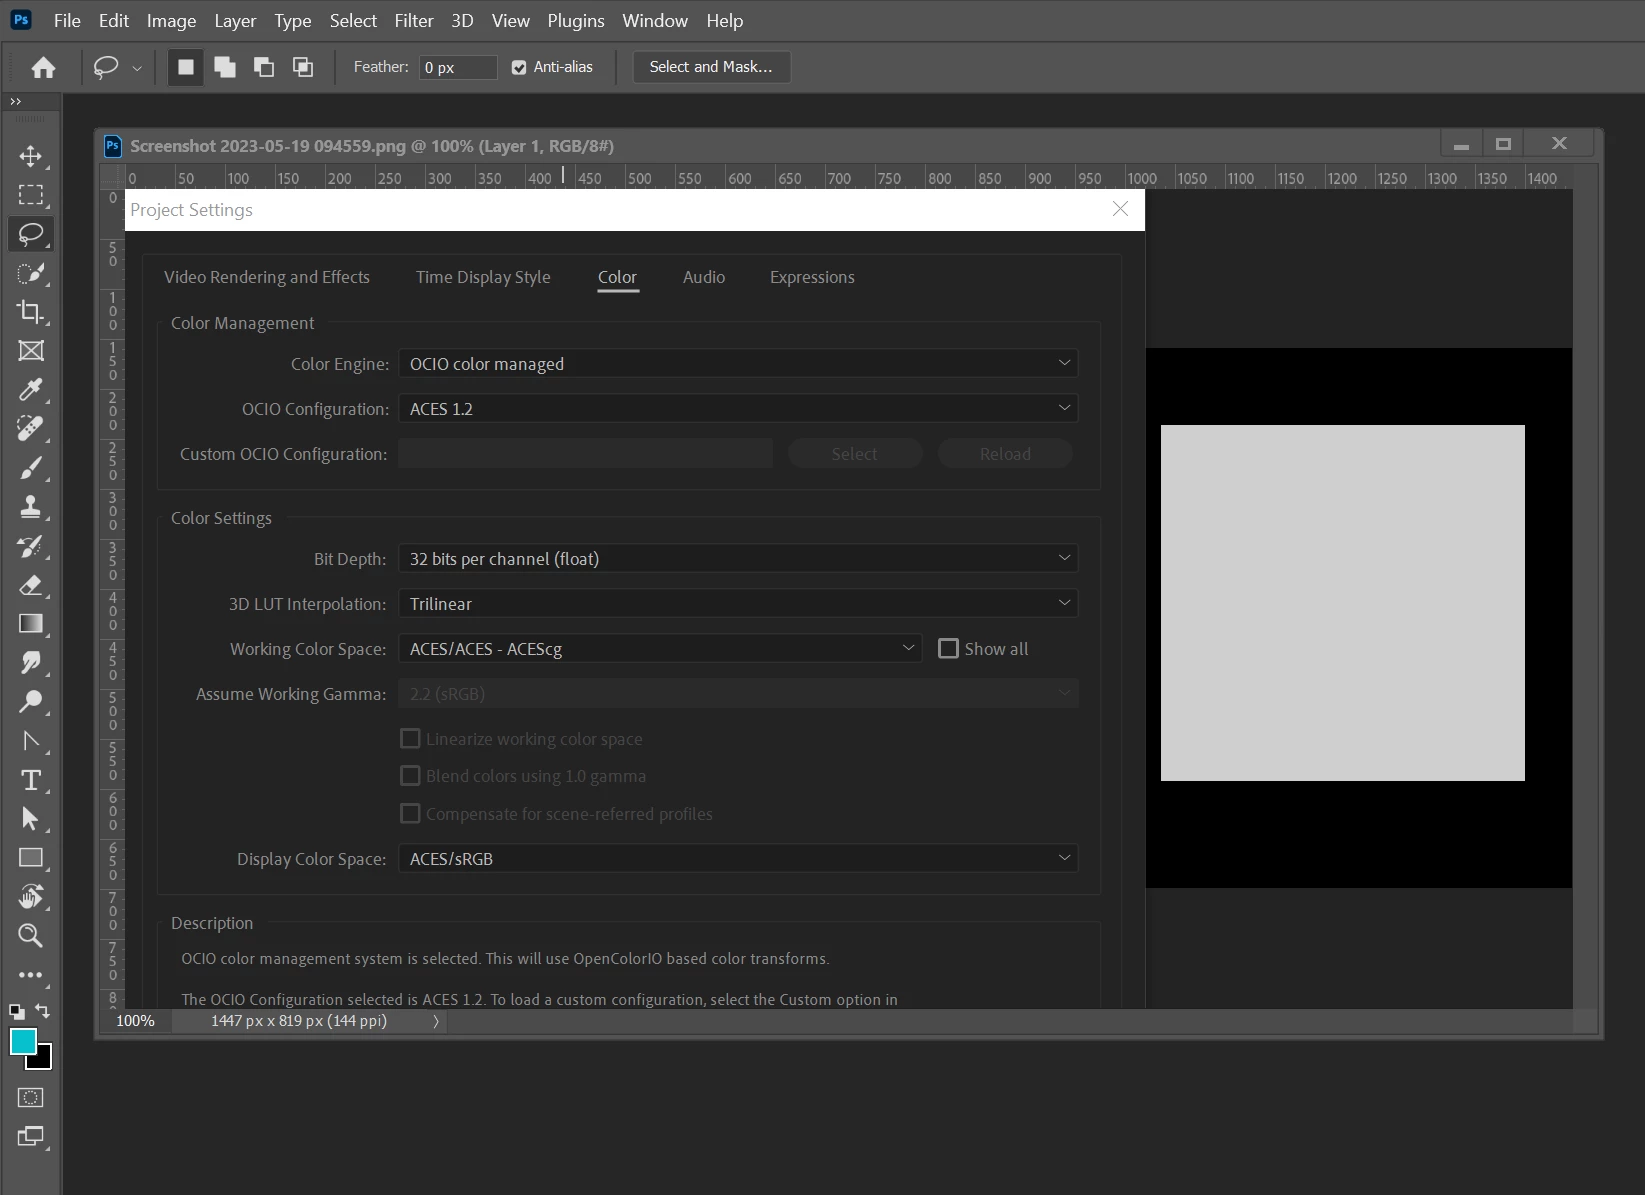Click the Feather value input field

(x=458, y=67)
